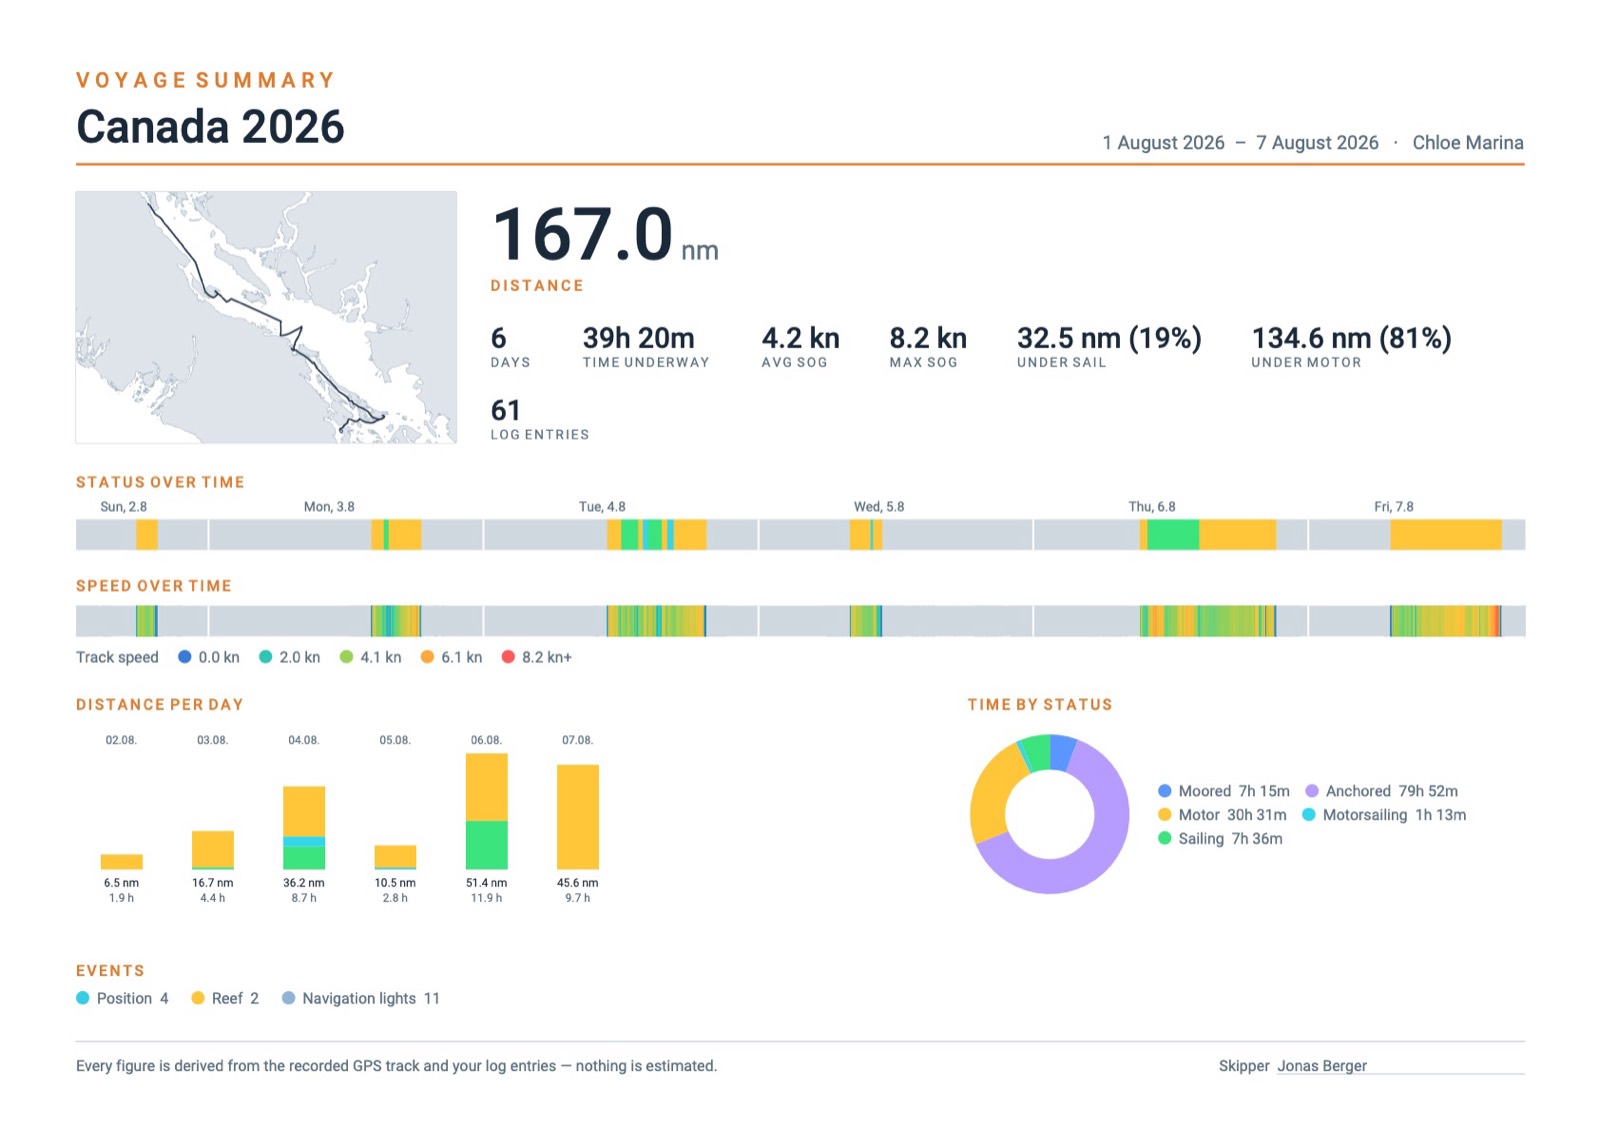Click the yellow Reef event dot
Image resolution: width=1600 pixels, height=1131 pixels.
click(198, 998)
